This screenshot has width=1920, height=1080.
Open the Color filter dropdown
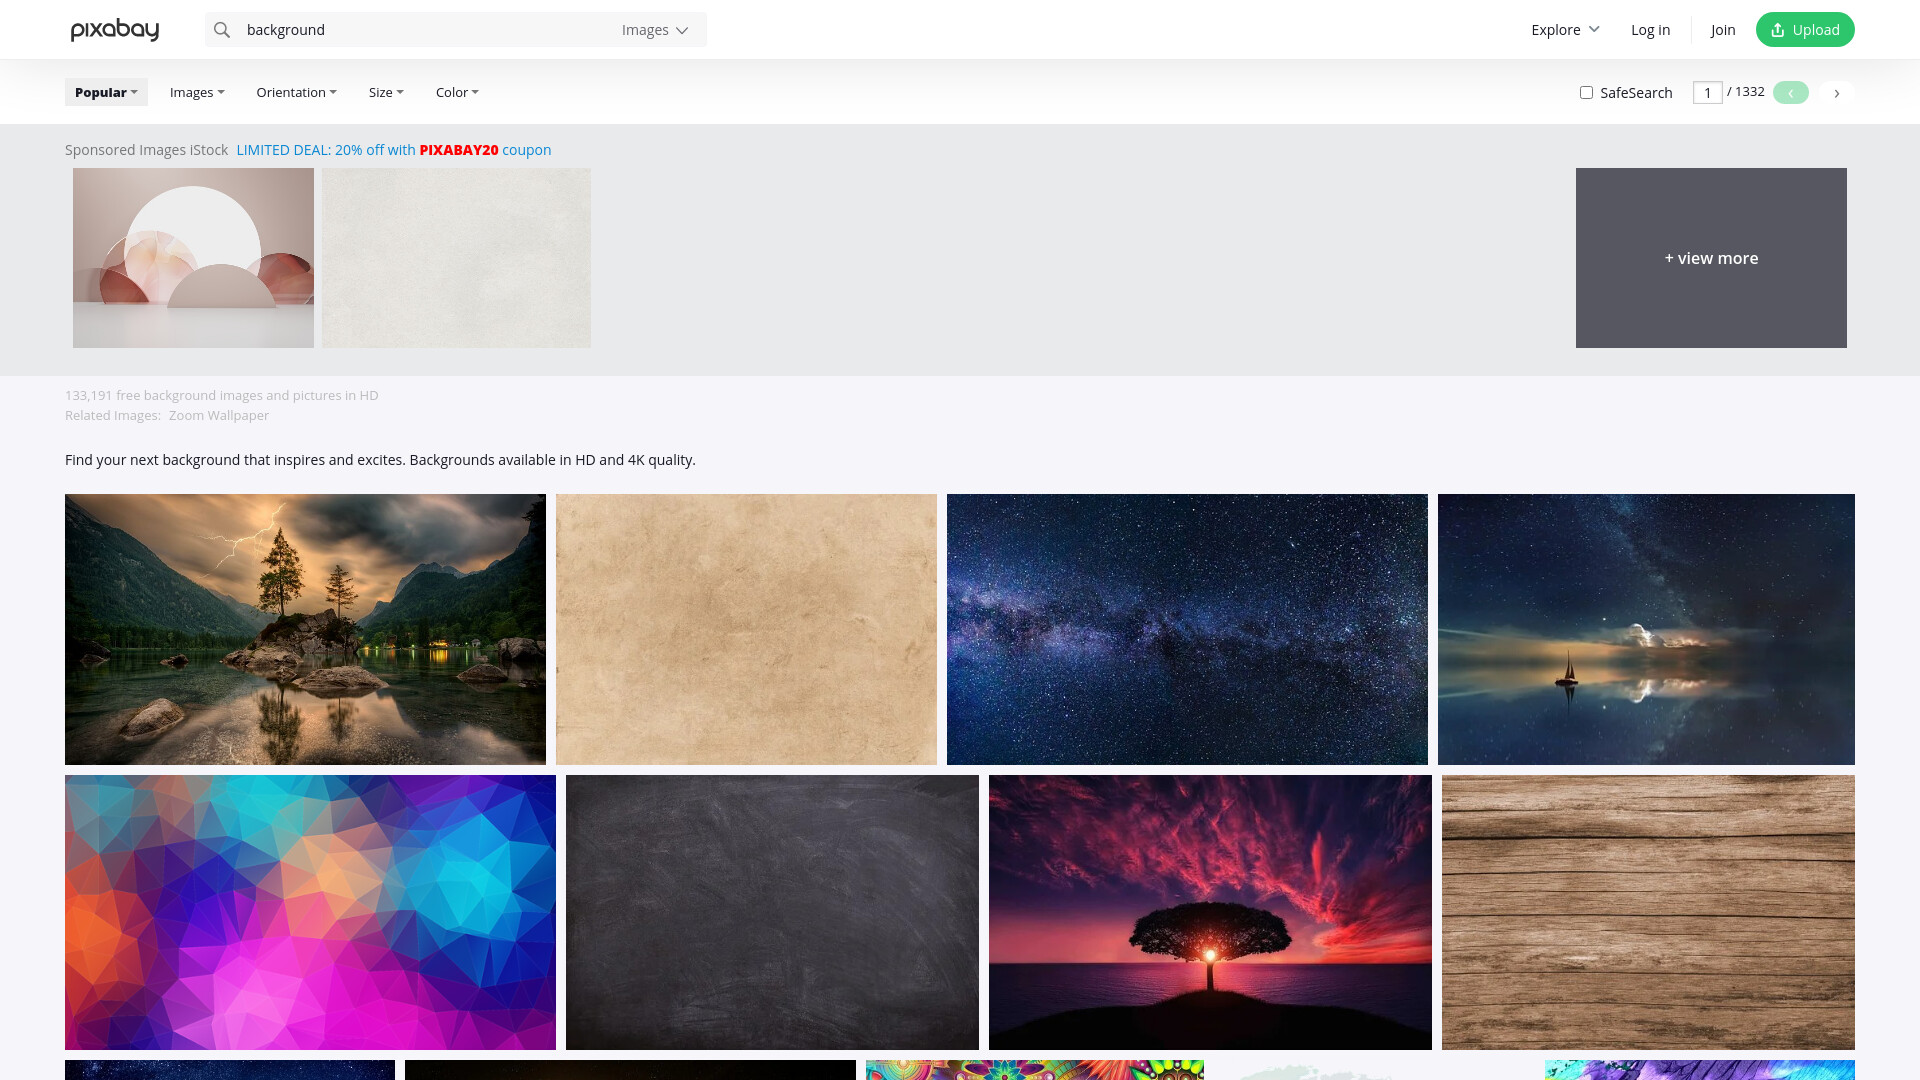tap(457, 92)
